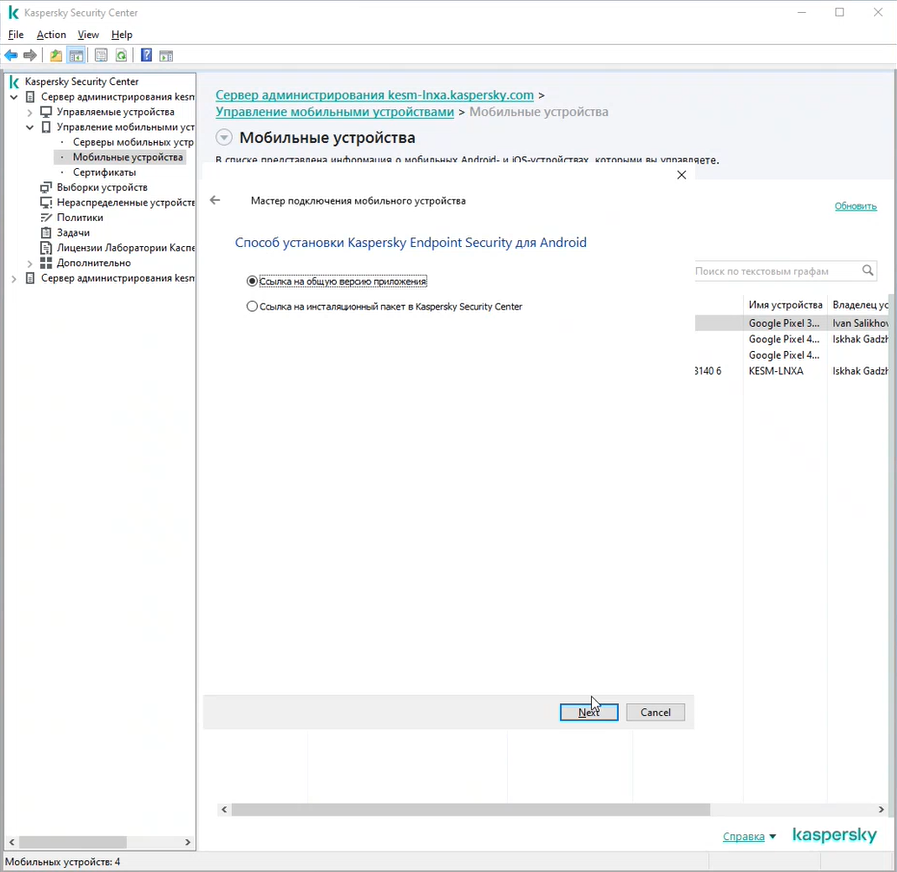Select Выборки устройств tree item
The image size is (897, 872).
pyautogui.click(x=102, y=188)
